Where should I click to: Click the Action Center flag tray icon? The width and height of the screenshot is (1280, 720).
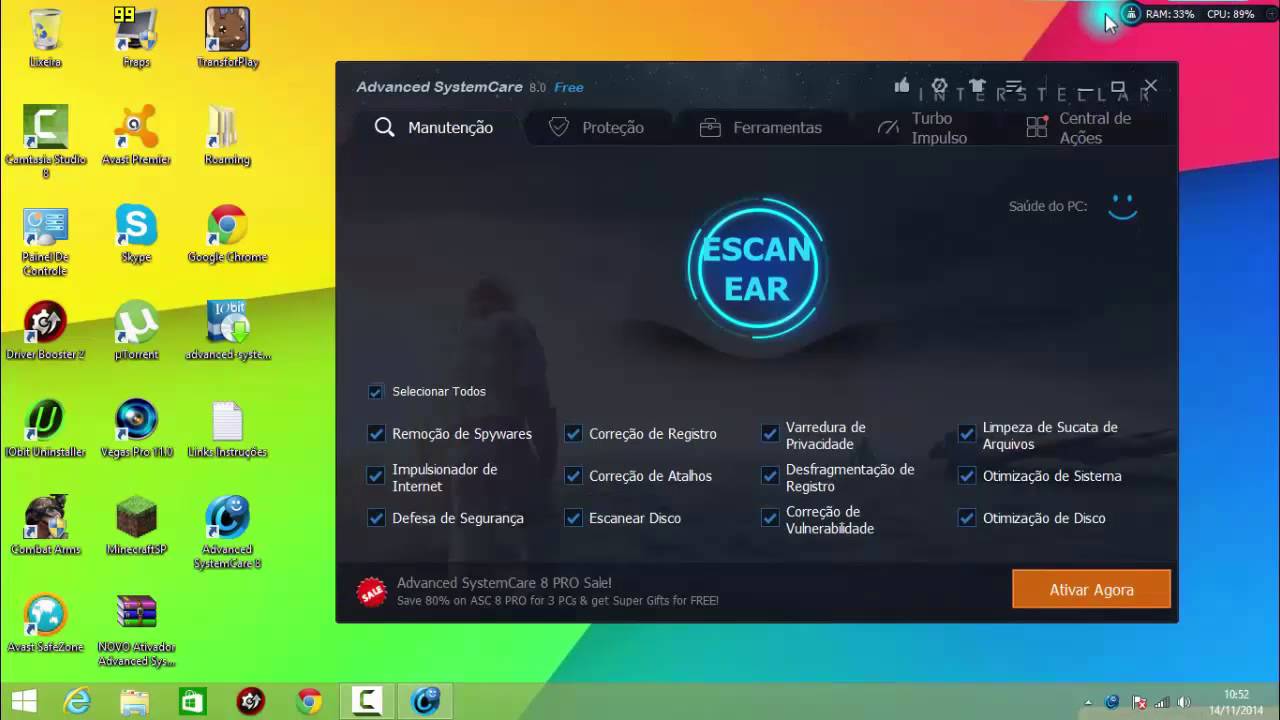pos(1138,702)
